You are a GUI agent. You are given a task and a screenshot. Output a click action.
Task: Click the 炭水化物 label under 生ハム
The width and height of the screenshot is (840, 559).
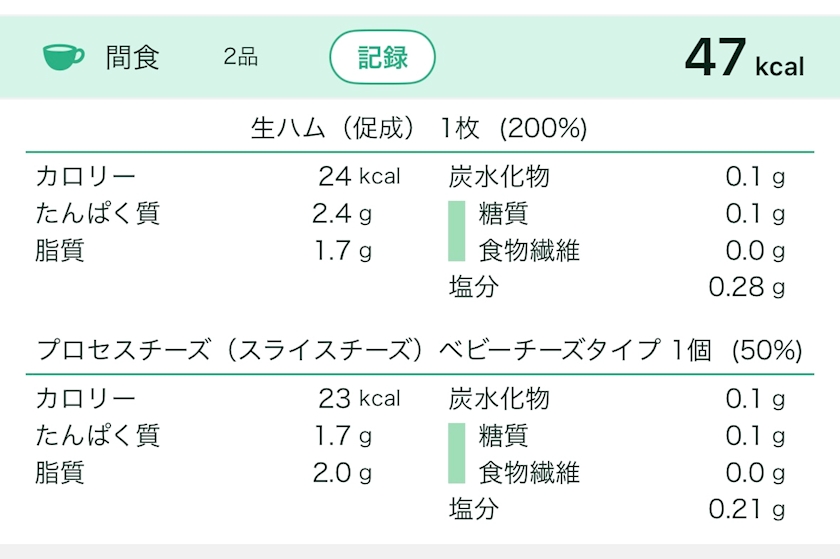(500, 177)
